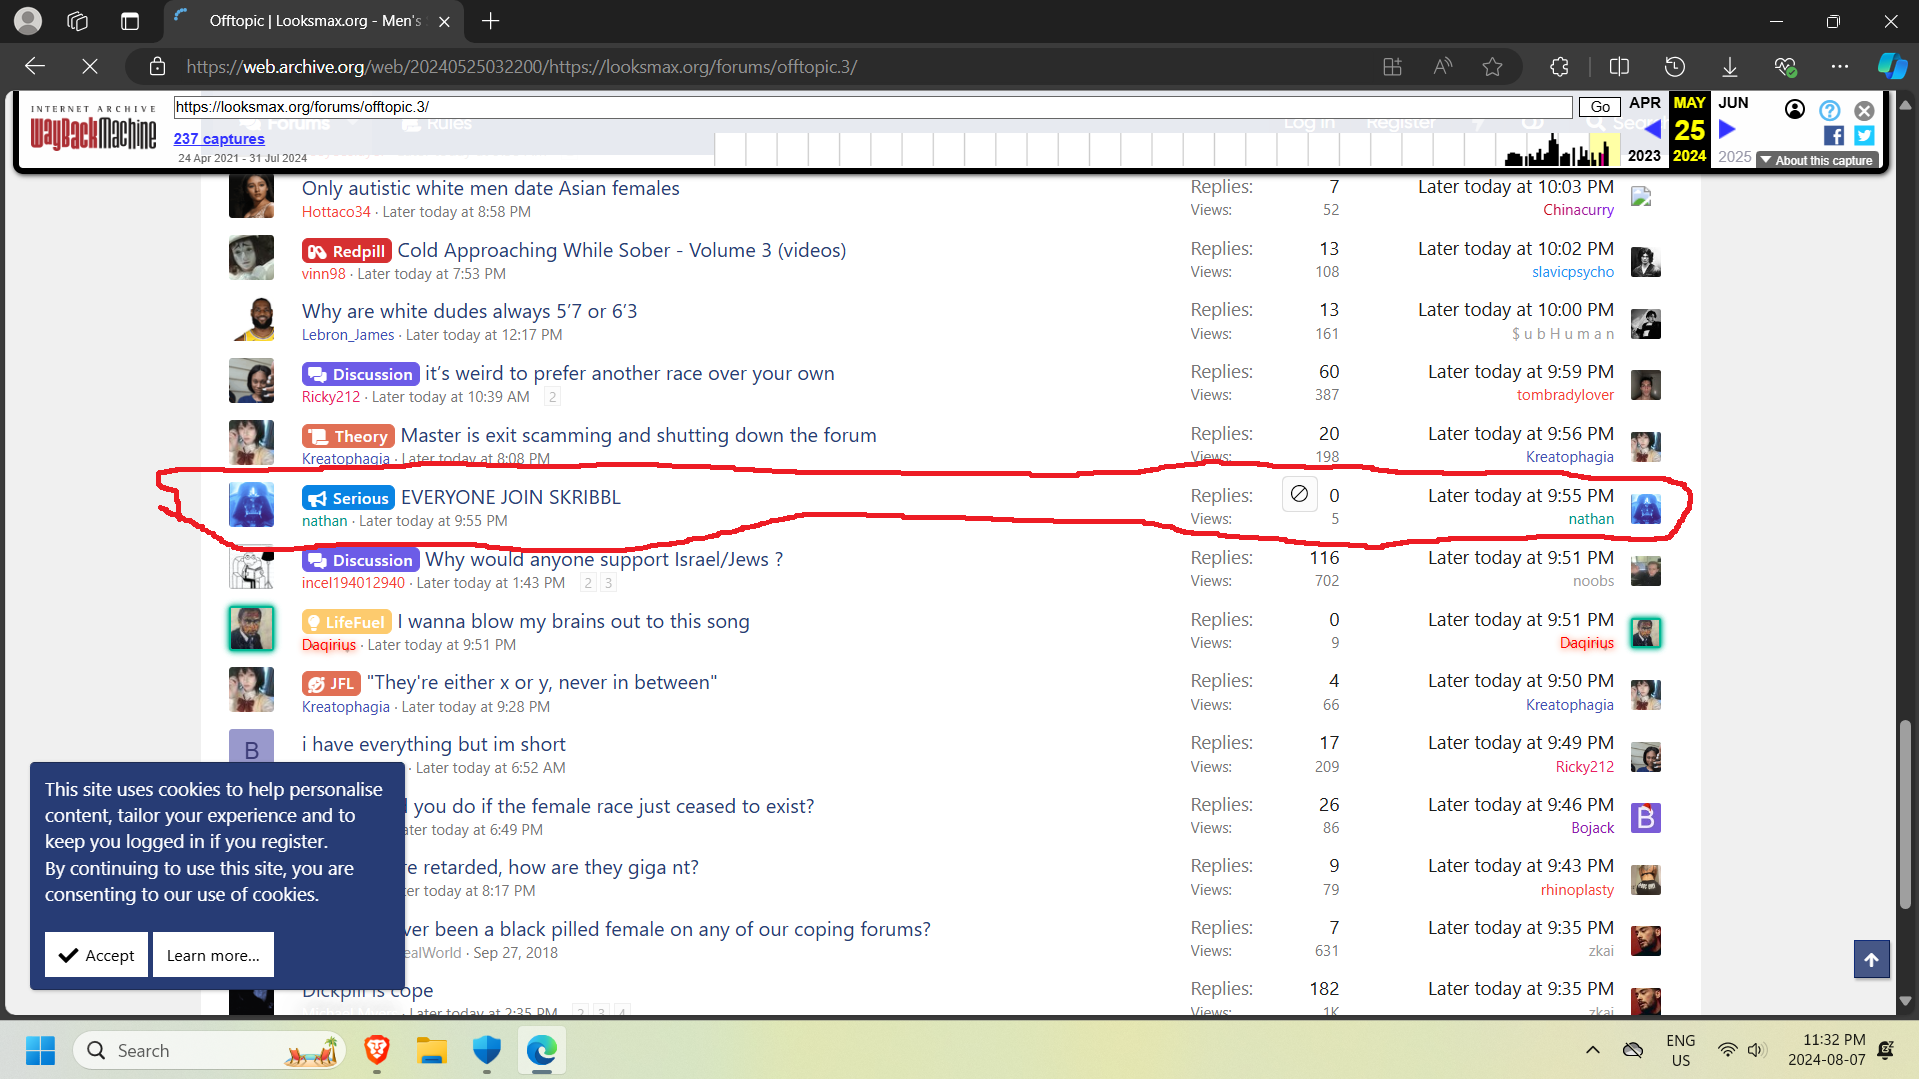Click the Wayback URL input field
Image resolution: width=1919 pixels, height=1079 pixels.
click(870, 107)
